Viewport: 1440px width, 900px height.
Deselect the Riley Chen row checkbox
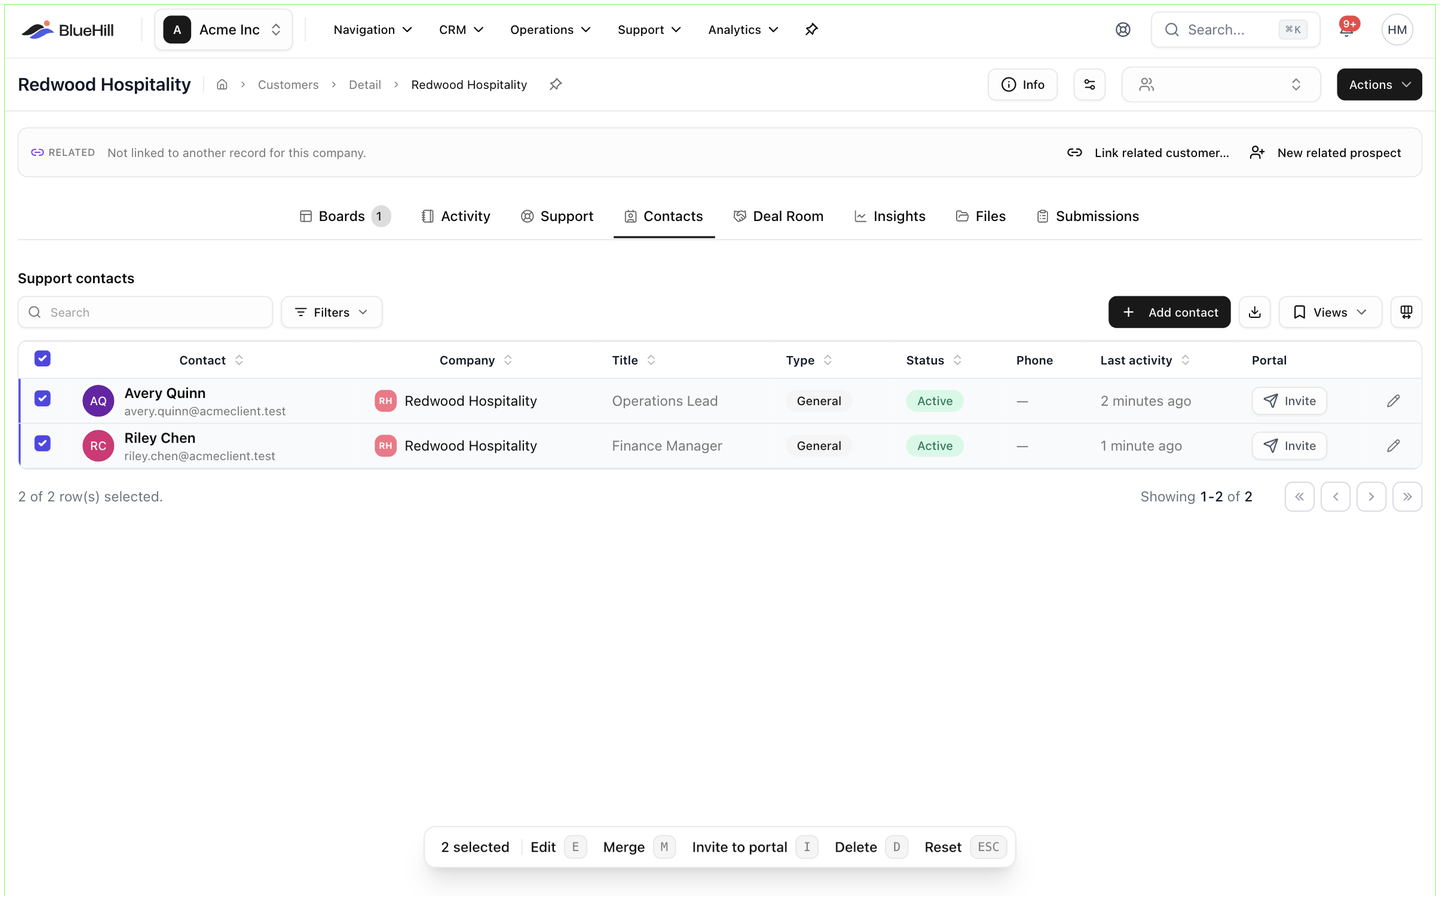point(42,443)
